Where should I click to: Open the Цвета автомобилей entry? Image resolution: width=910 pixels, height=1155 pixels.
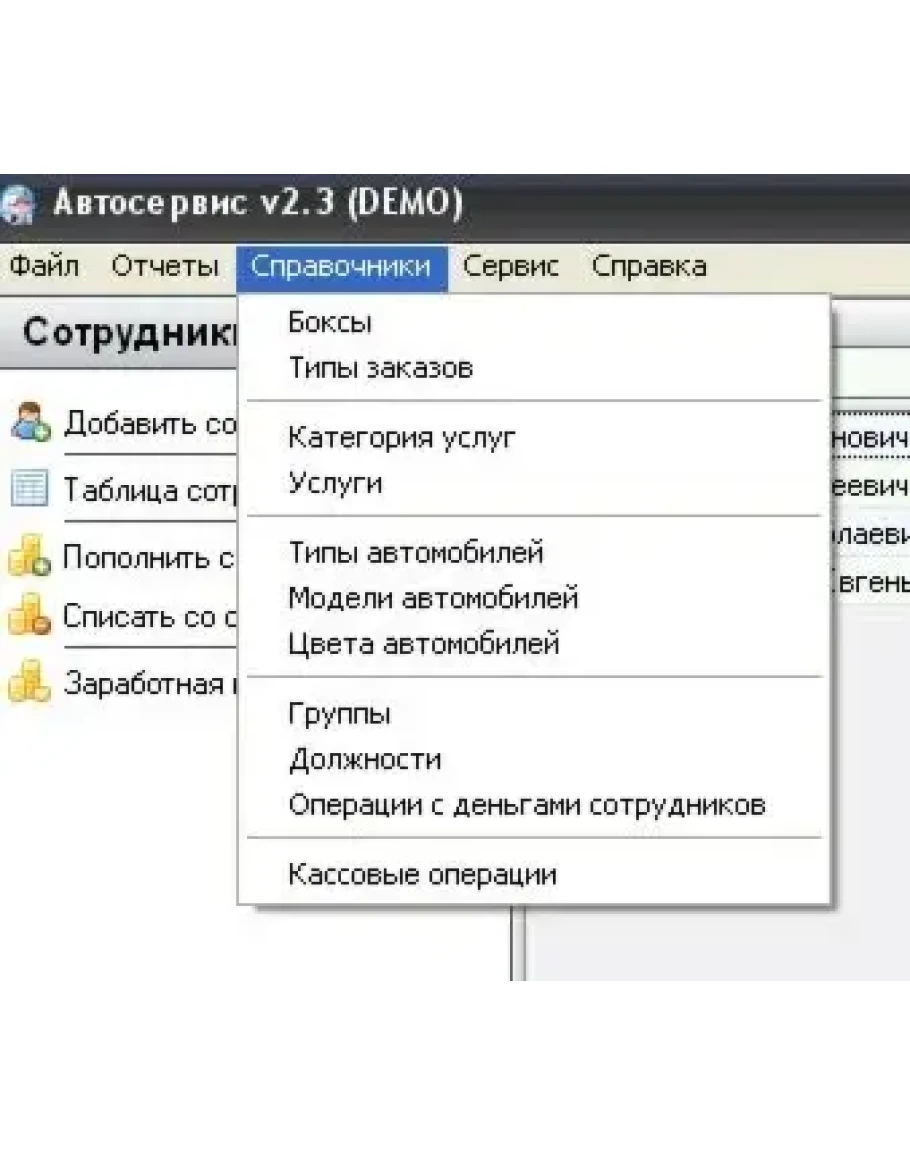423,644
